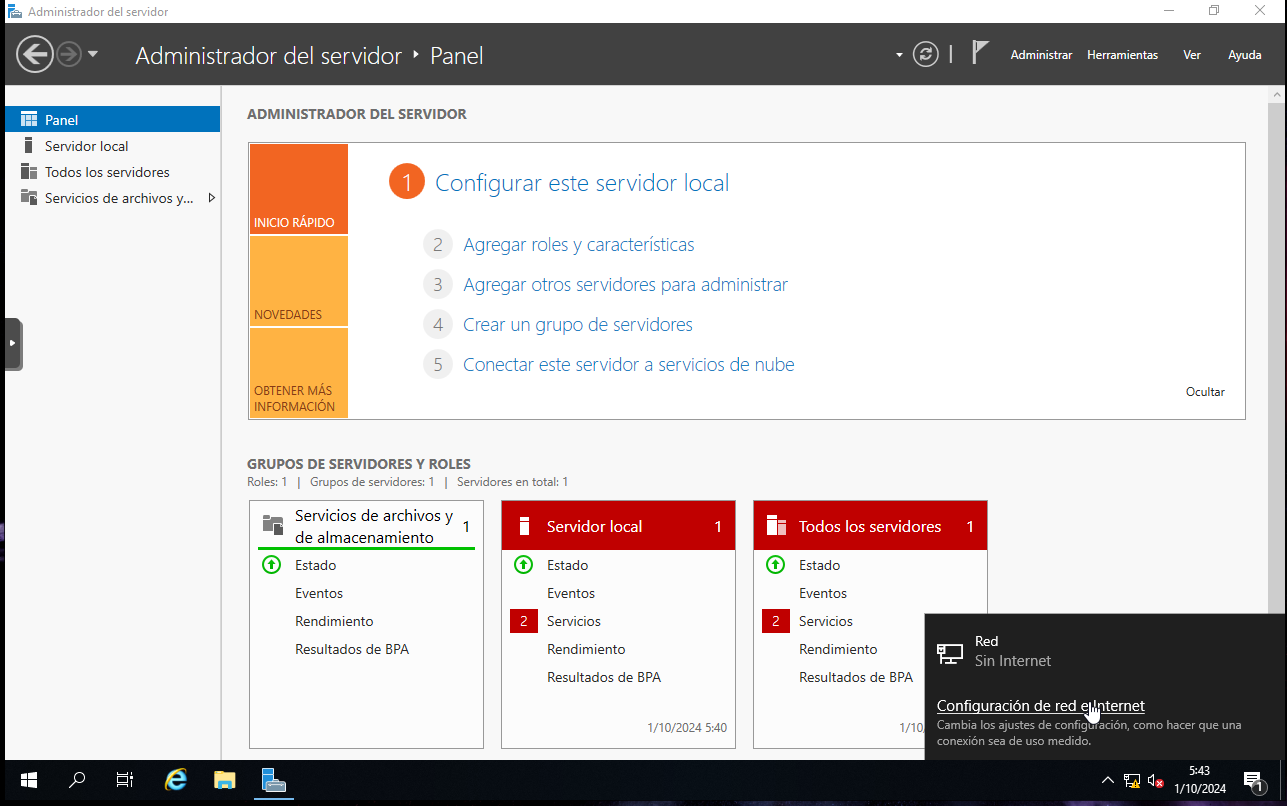The height and width of the screenshot is (806, 1287).
Task: Click Rendimiento in the file services tile
Action: pos(334,621)
